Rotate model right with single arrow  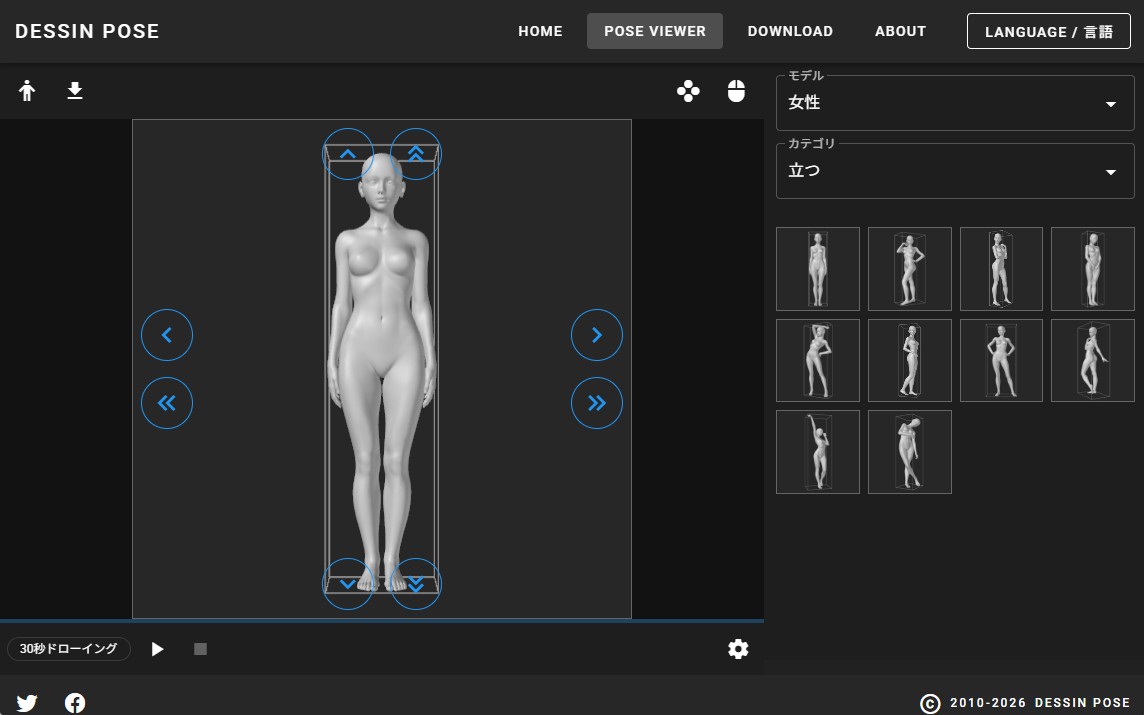[x=597, y=335]
